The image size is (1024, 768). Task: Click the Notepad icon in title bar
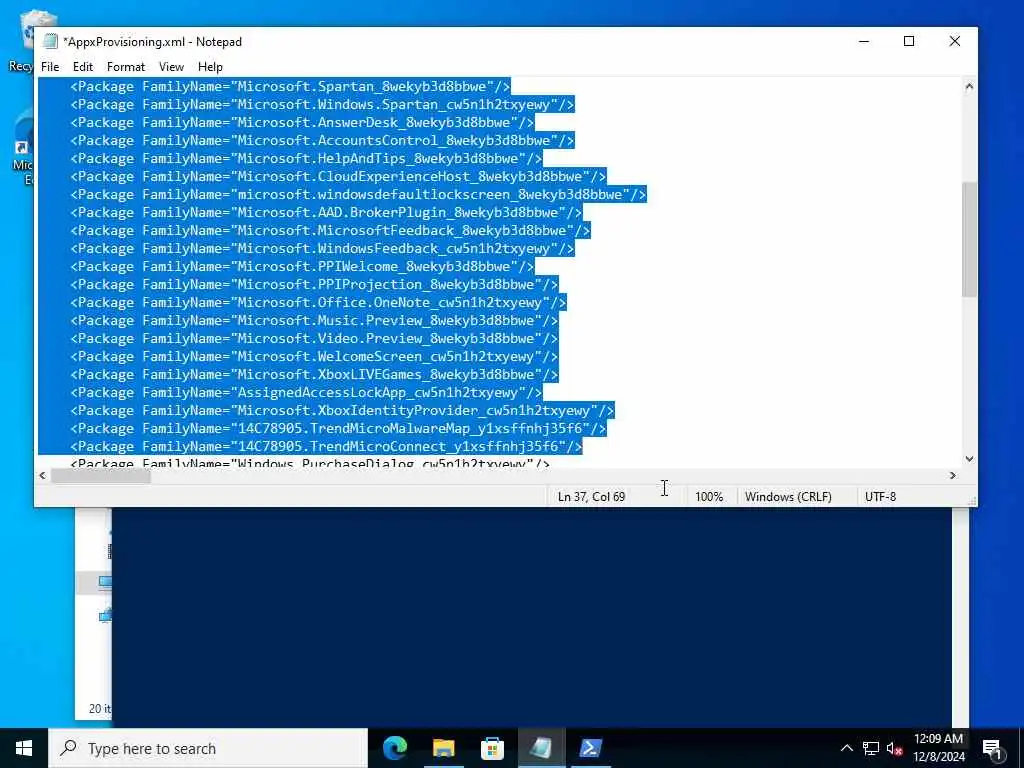point(50,41)
